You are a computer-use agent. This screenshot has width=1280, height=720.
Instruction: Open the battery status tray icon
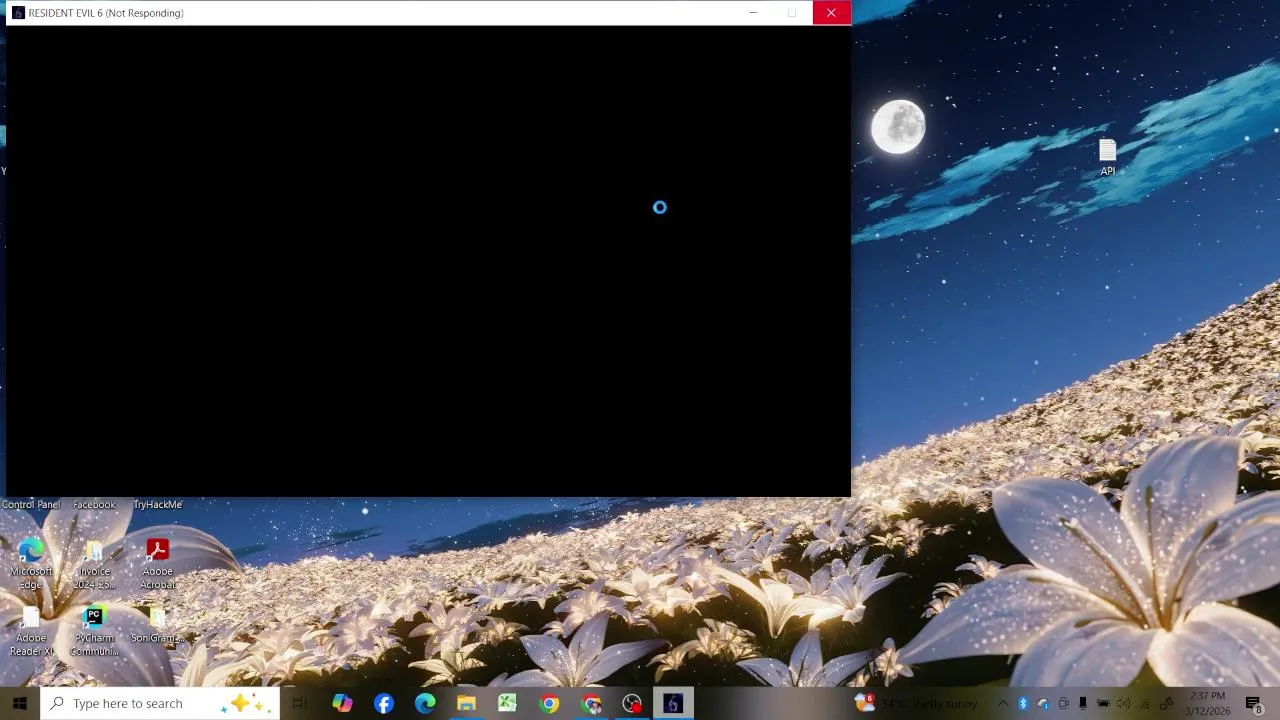[x=1103, y=703]
